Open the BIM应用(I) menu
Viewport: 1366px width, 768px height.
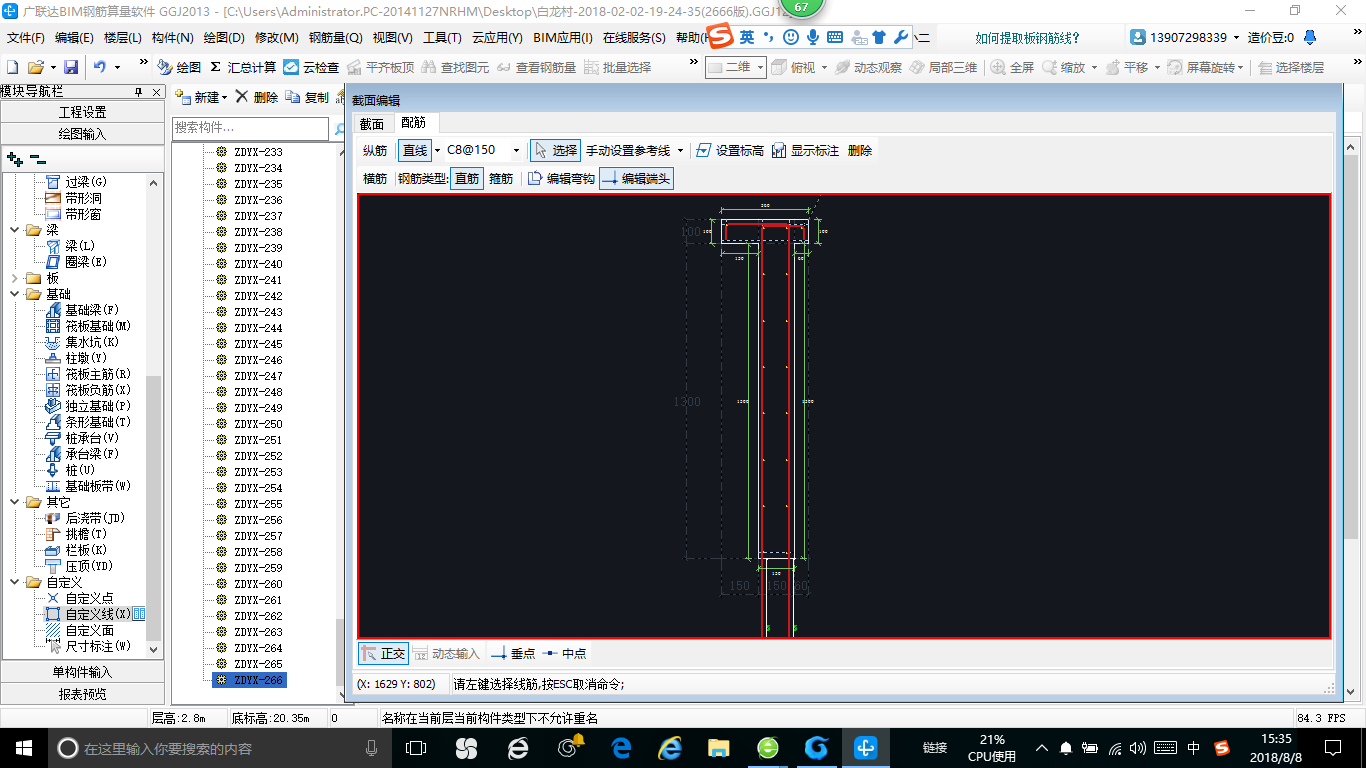pyautogui.click(x=563, y=38)
